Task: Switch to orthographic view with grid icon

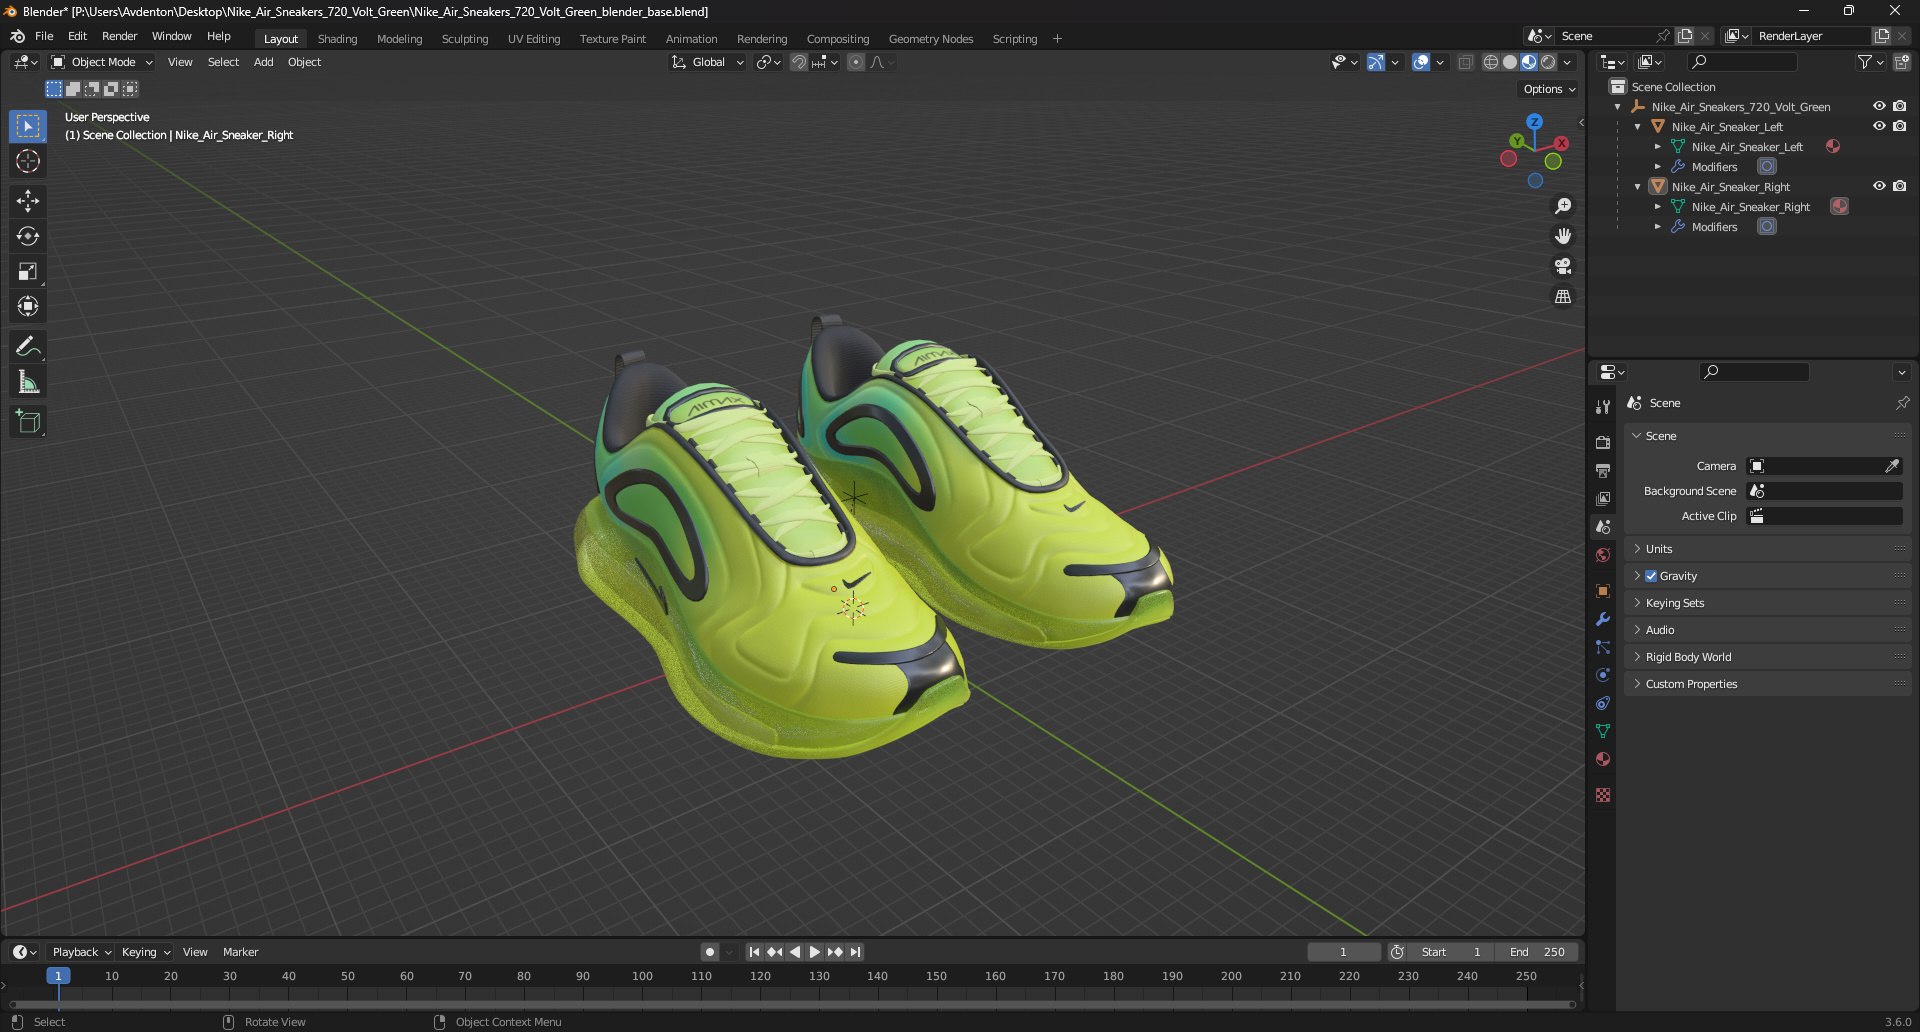Action: click(1562, 297)
